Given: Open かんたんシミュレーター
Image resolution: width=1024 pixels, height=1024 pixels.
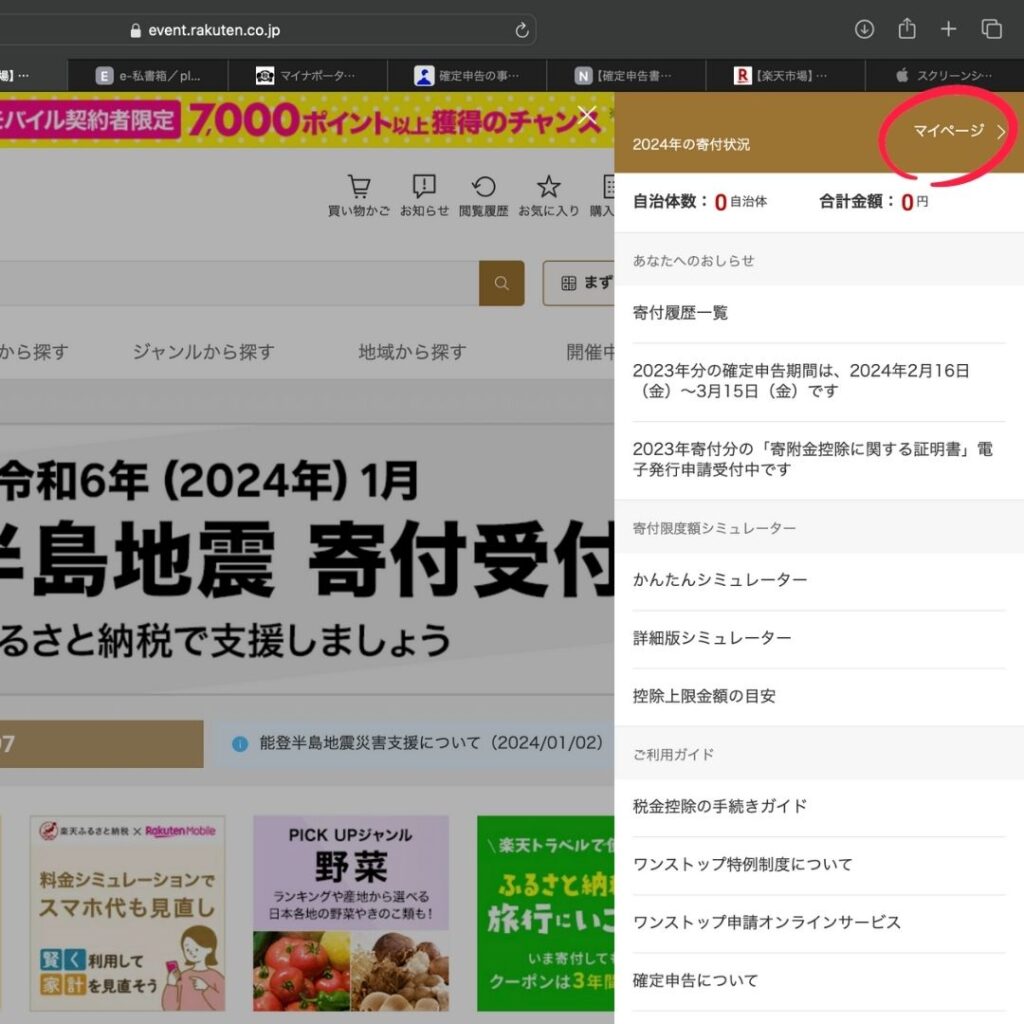Looking at the screenshot, I should click(x=819, y=580).
